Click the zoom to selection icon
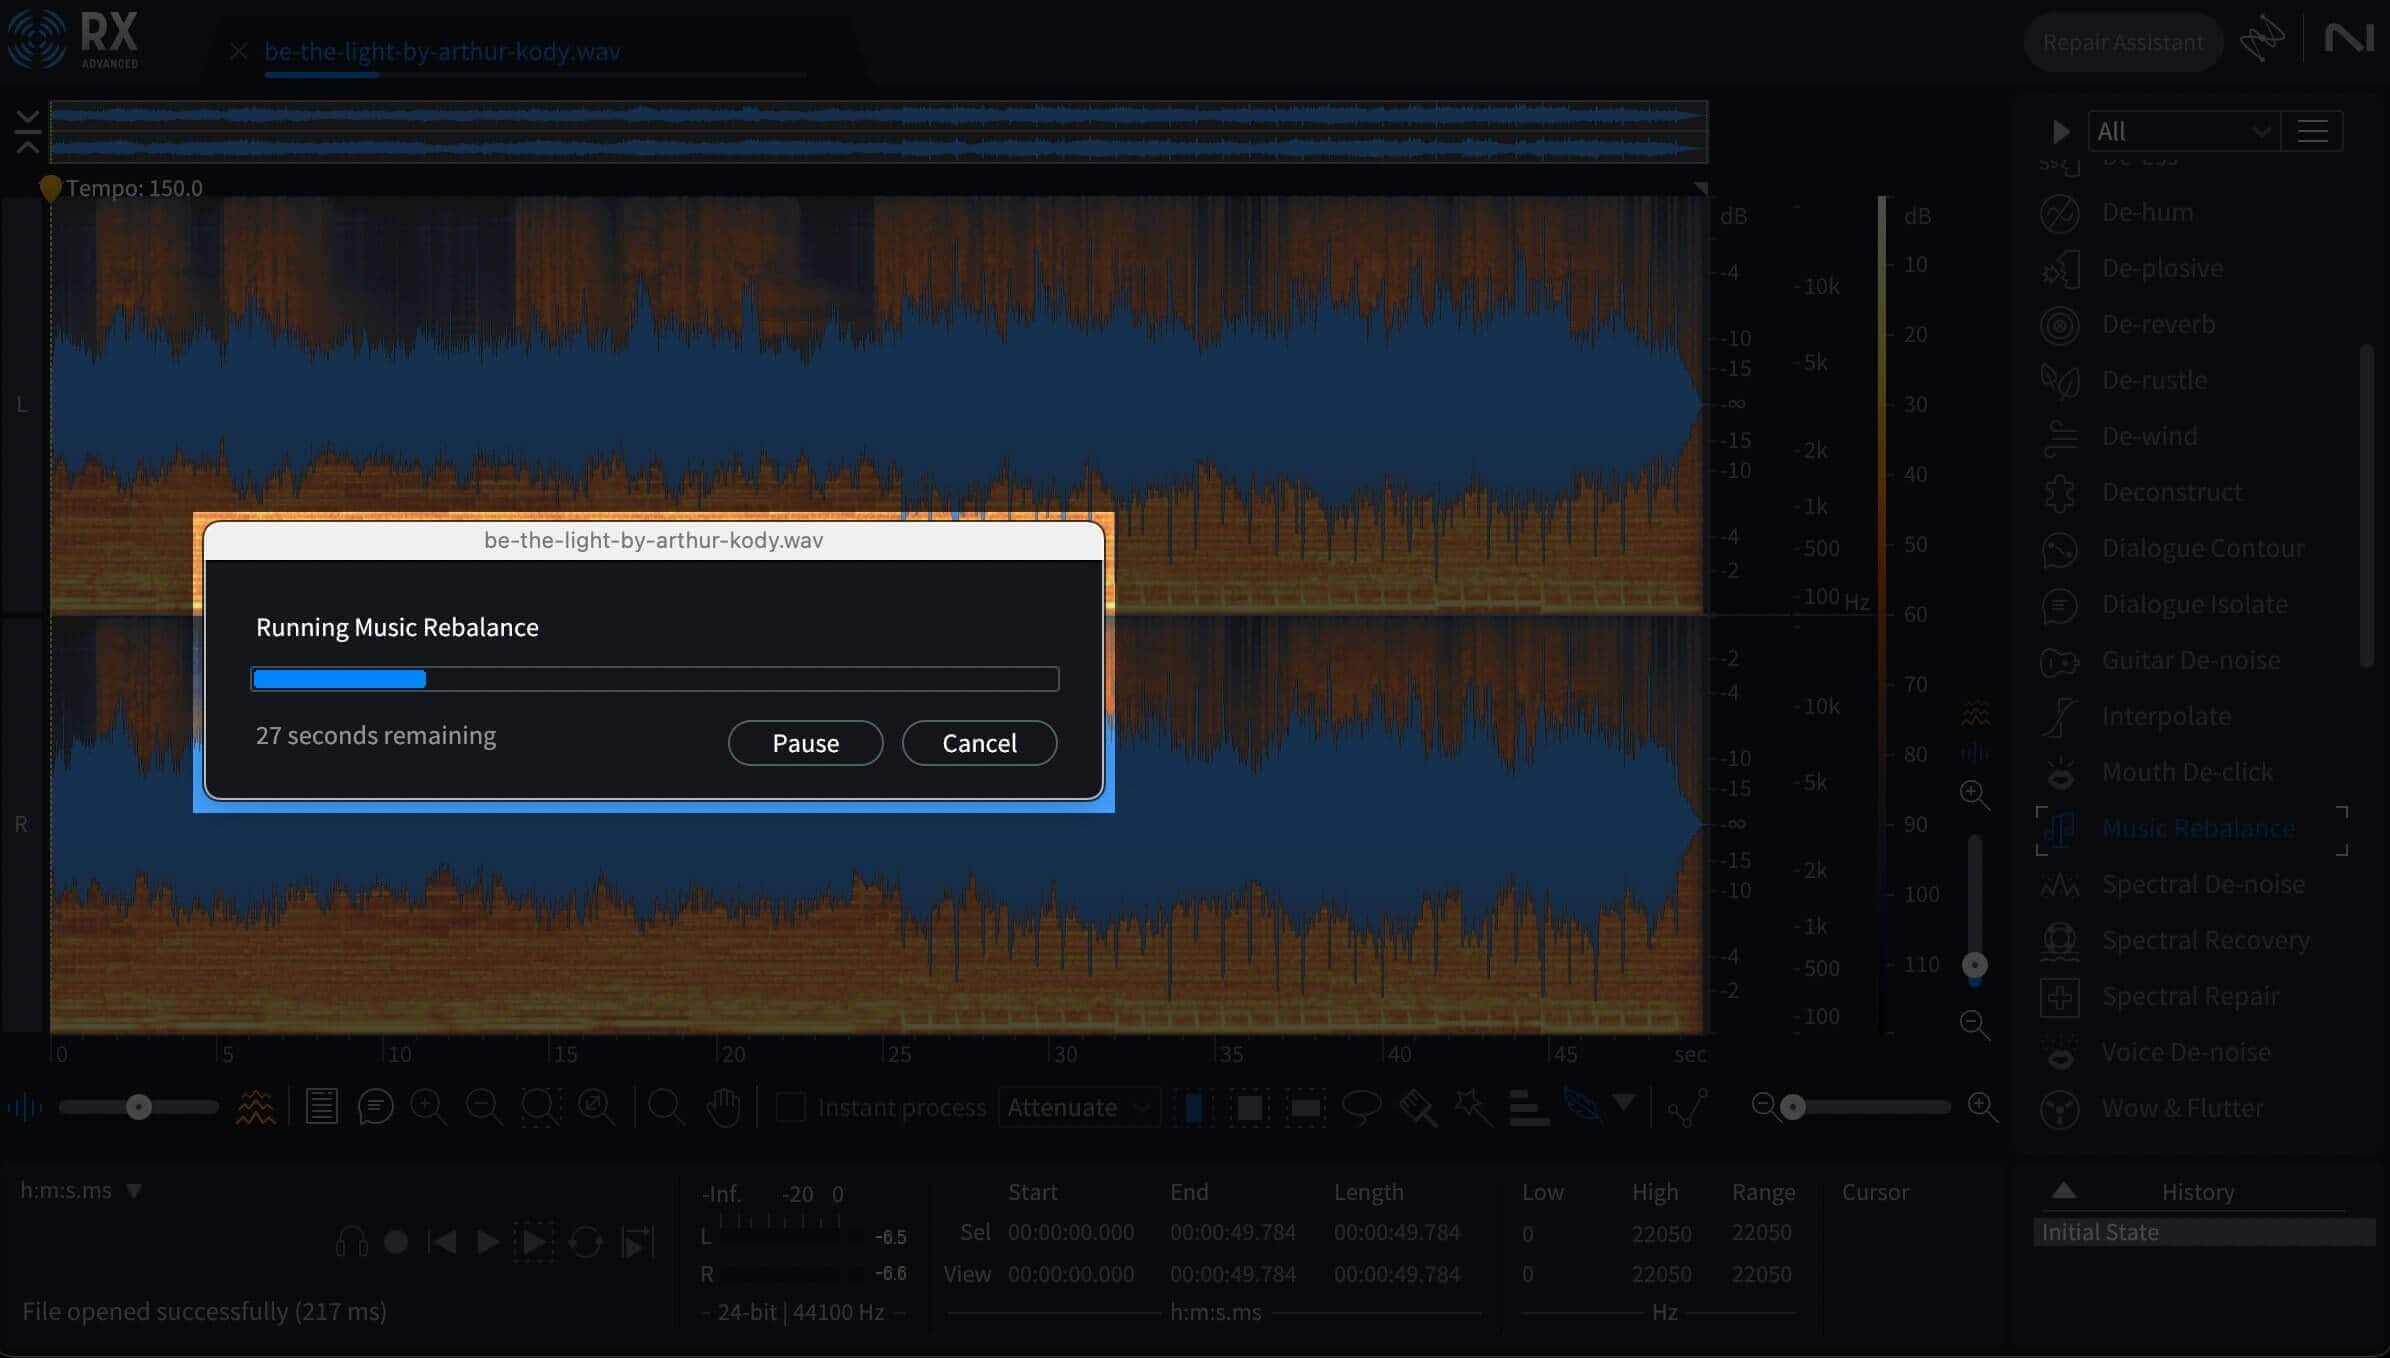 [x=540, y=1107]
